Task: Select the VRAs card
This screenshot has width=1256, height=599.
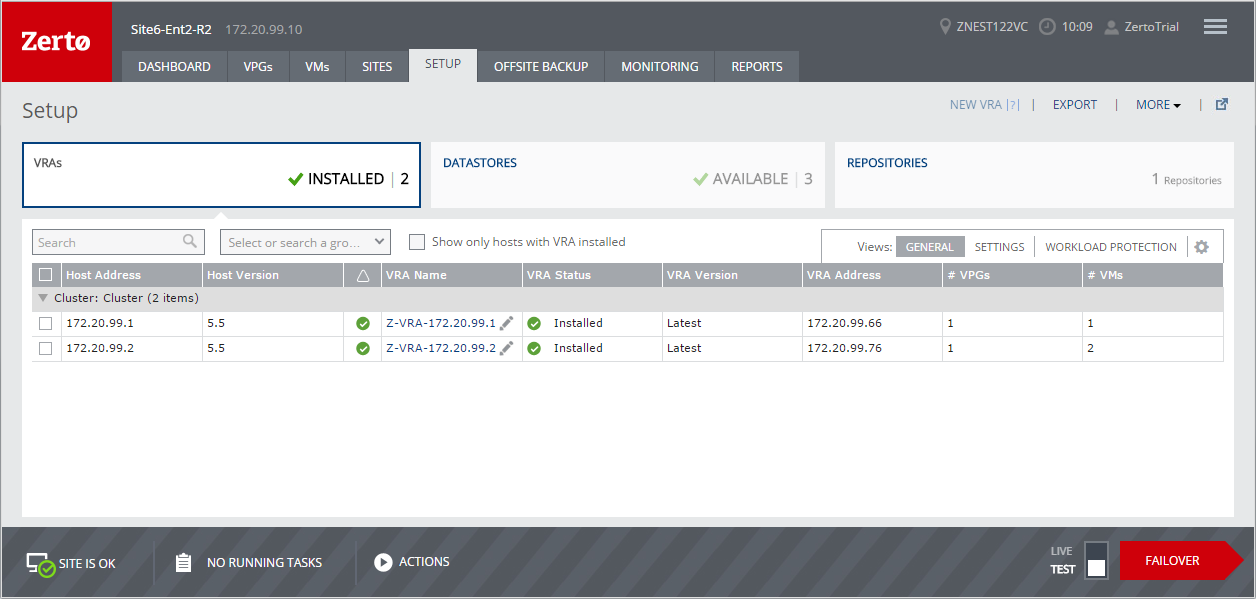Action: click(221, 174)
